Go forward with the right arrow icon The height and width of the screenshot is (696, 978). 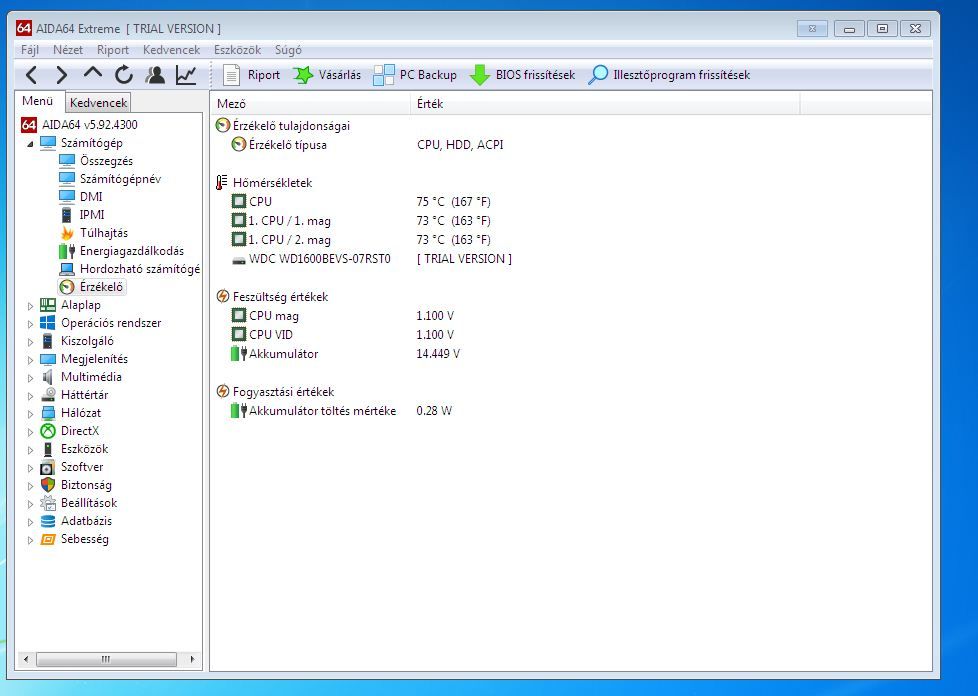tap(61, 75)
